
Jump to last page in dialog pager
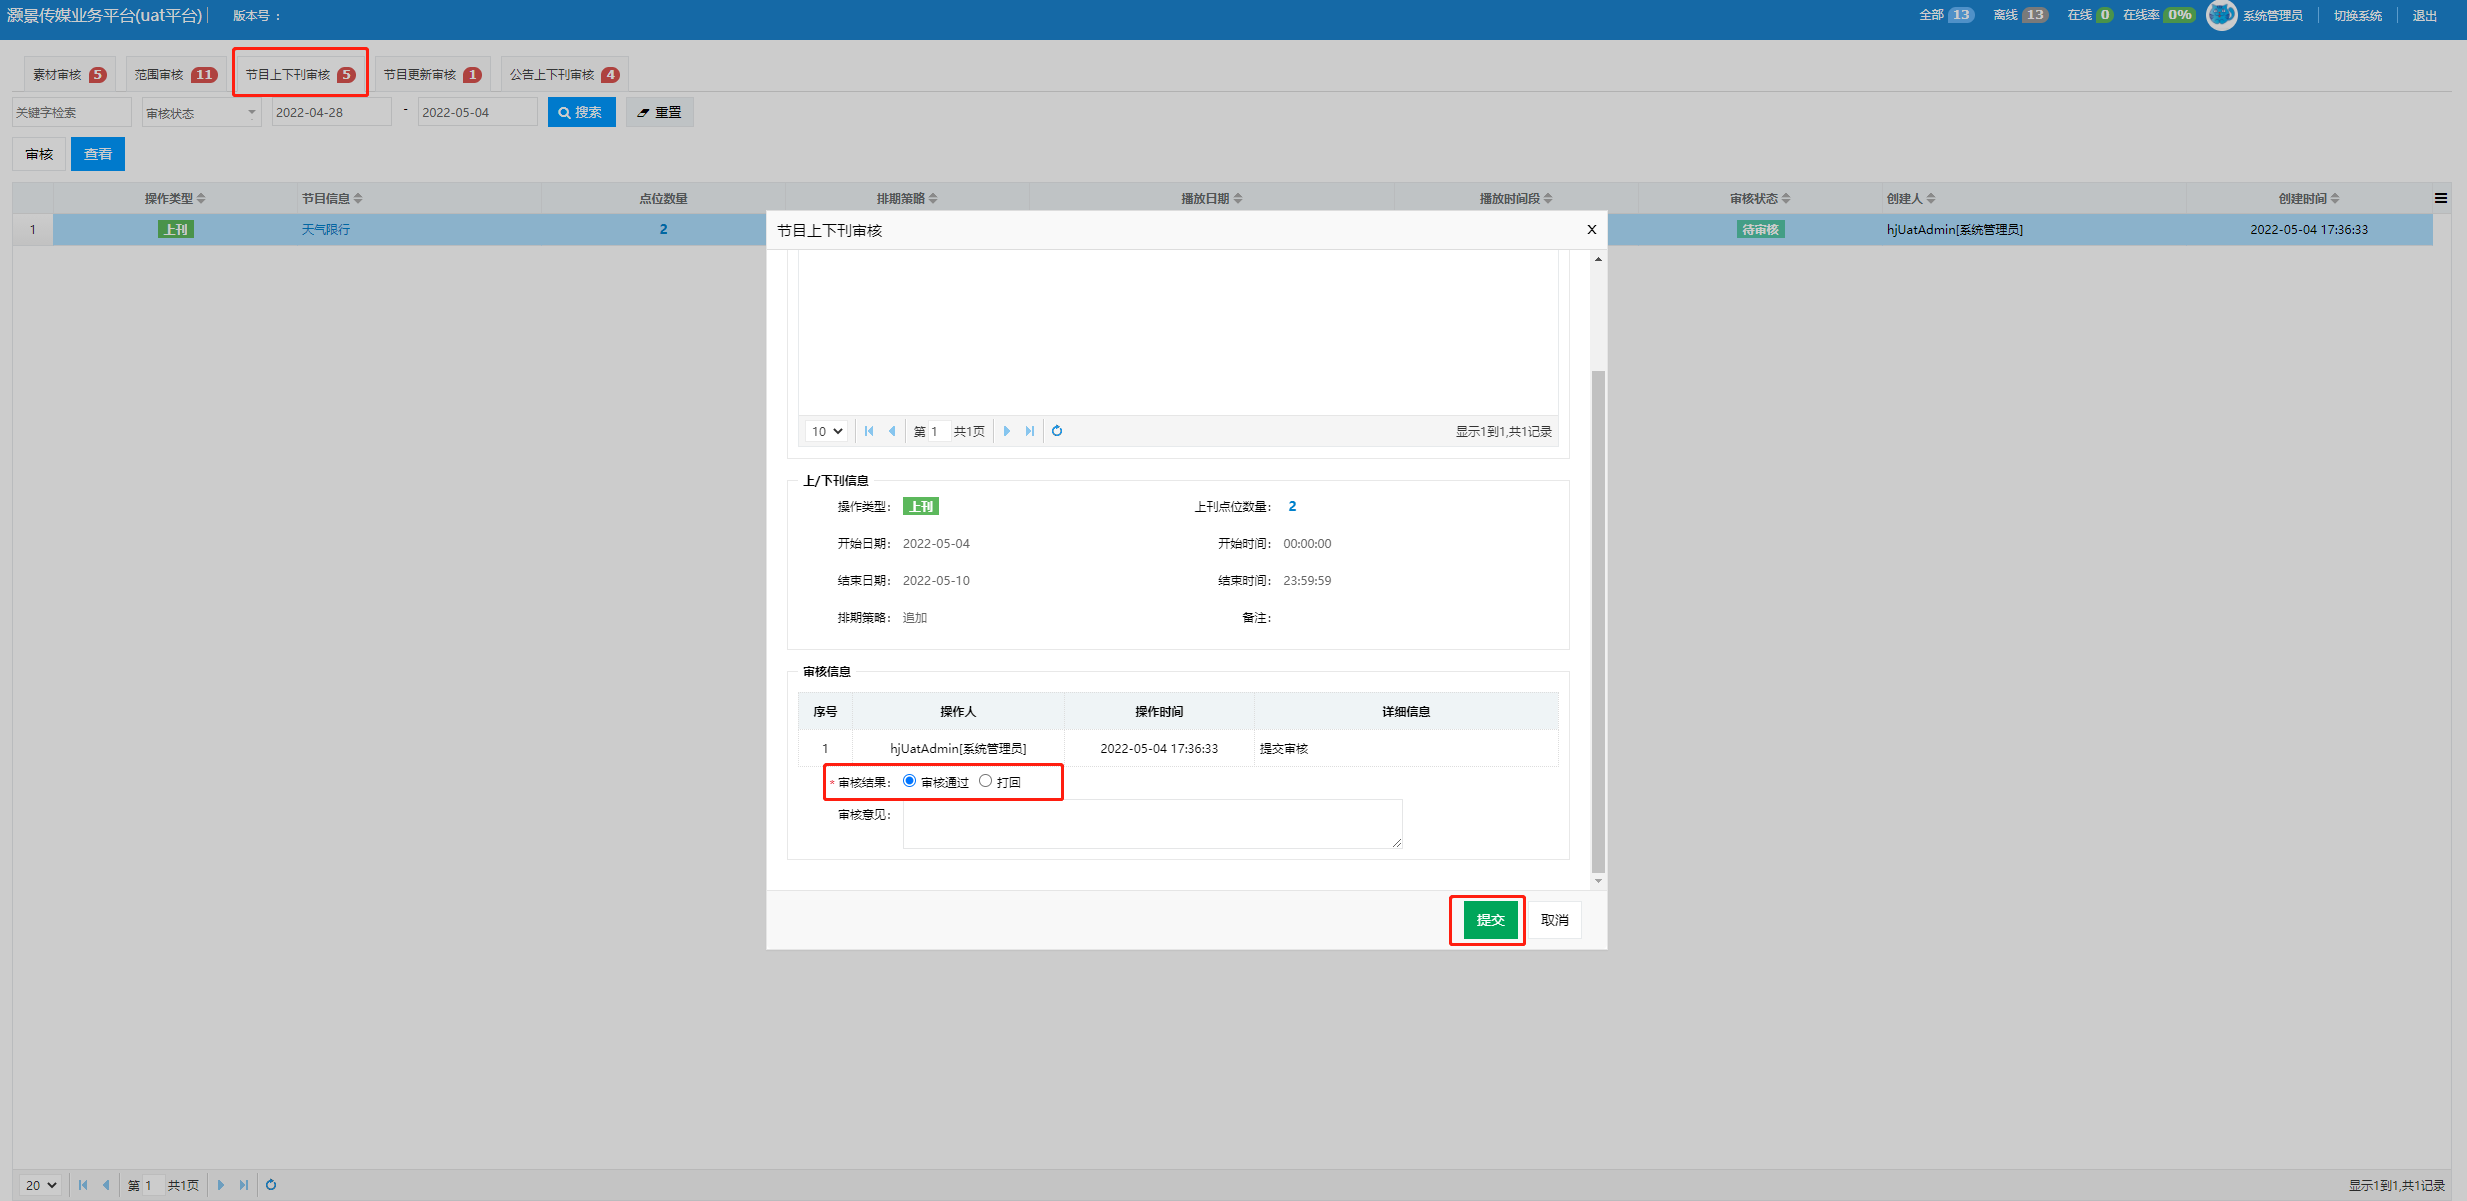(x=1030, y=431)
